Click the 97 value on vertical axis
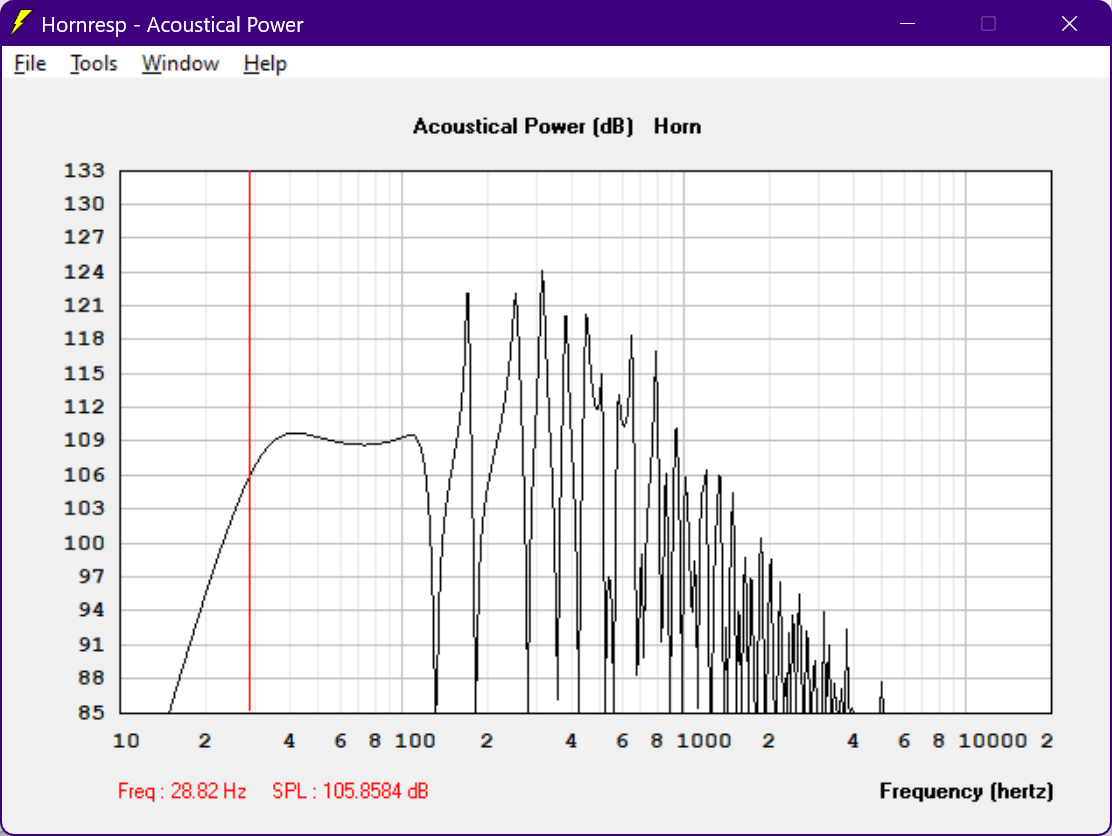 pyautogui.click(x=91, y=576)
